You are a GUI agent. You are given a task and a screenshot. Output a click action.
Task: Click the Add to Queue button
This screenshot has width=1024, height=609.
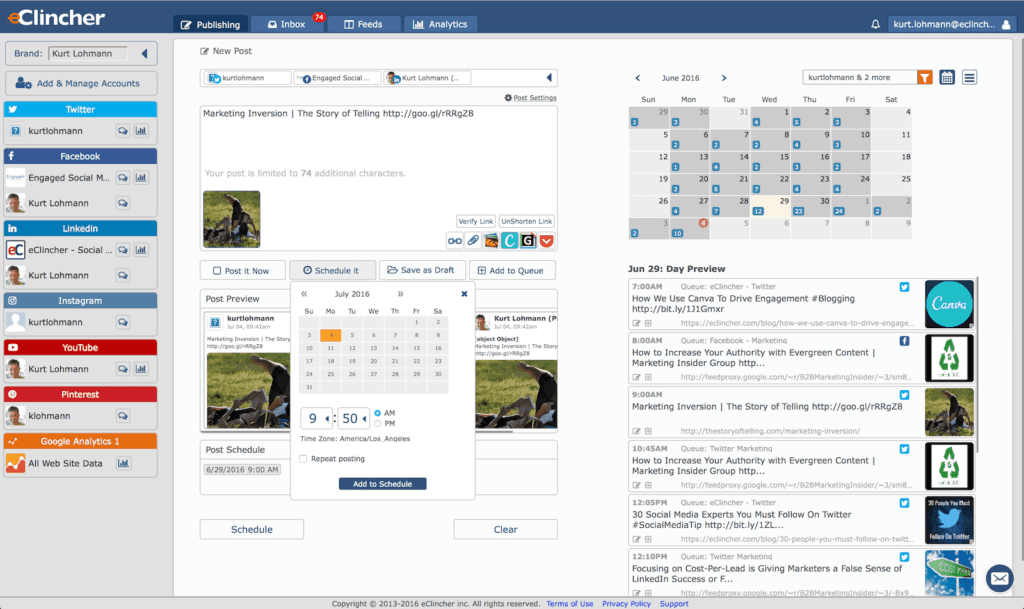tap(512, 270)
